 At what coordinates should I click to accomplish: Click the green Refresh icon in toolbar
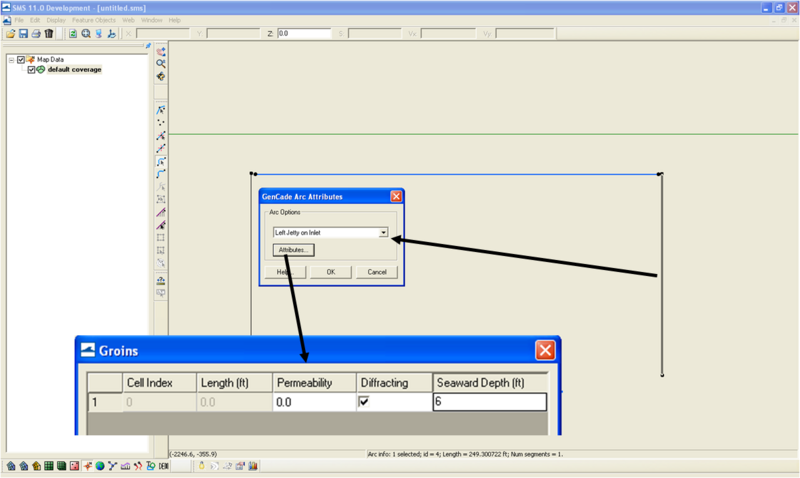(x=73, y=34)
